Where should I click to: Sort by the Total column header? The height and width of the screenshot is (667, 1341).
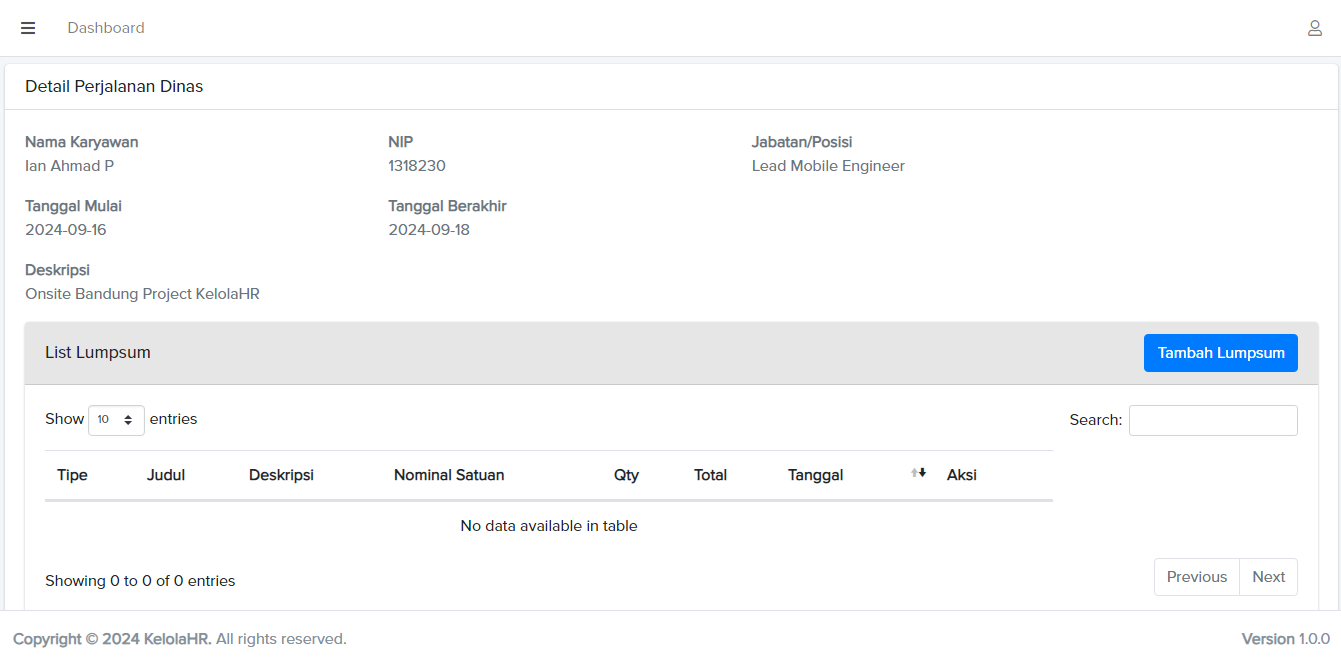[710, 475]
